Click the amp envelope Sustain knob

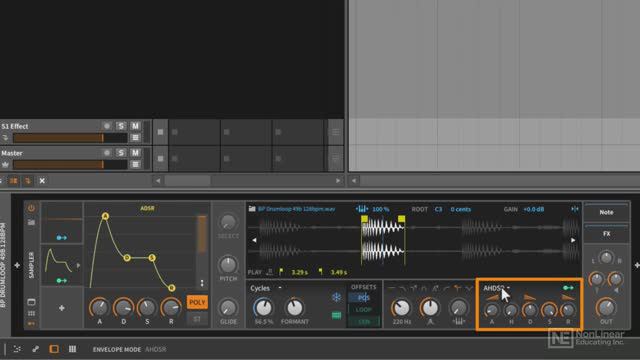tap(549, 311)
